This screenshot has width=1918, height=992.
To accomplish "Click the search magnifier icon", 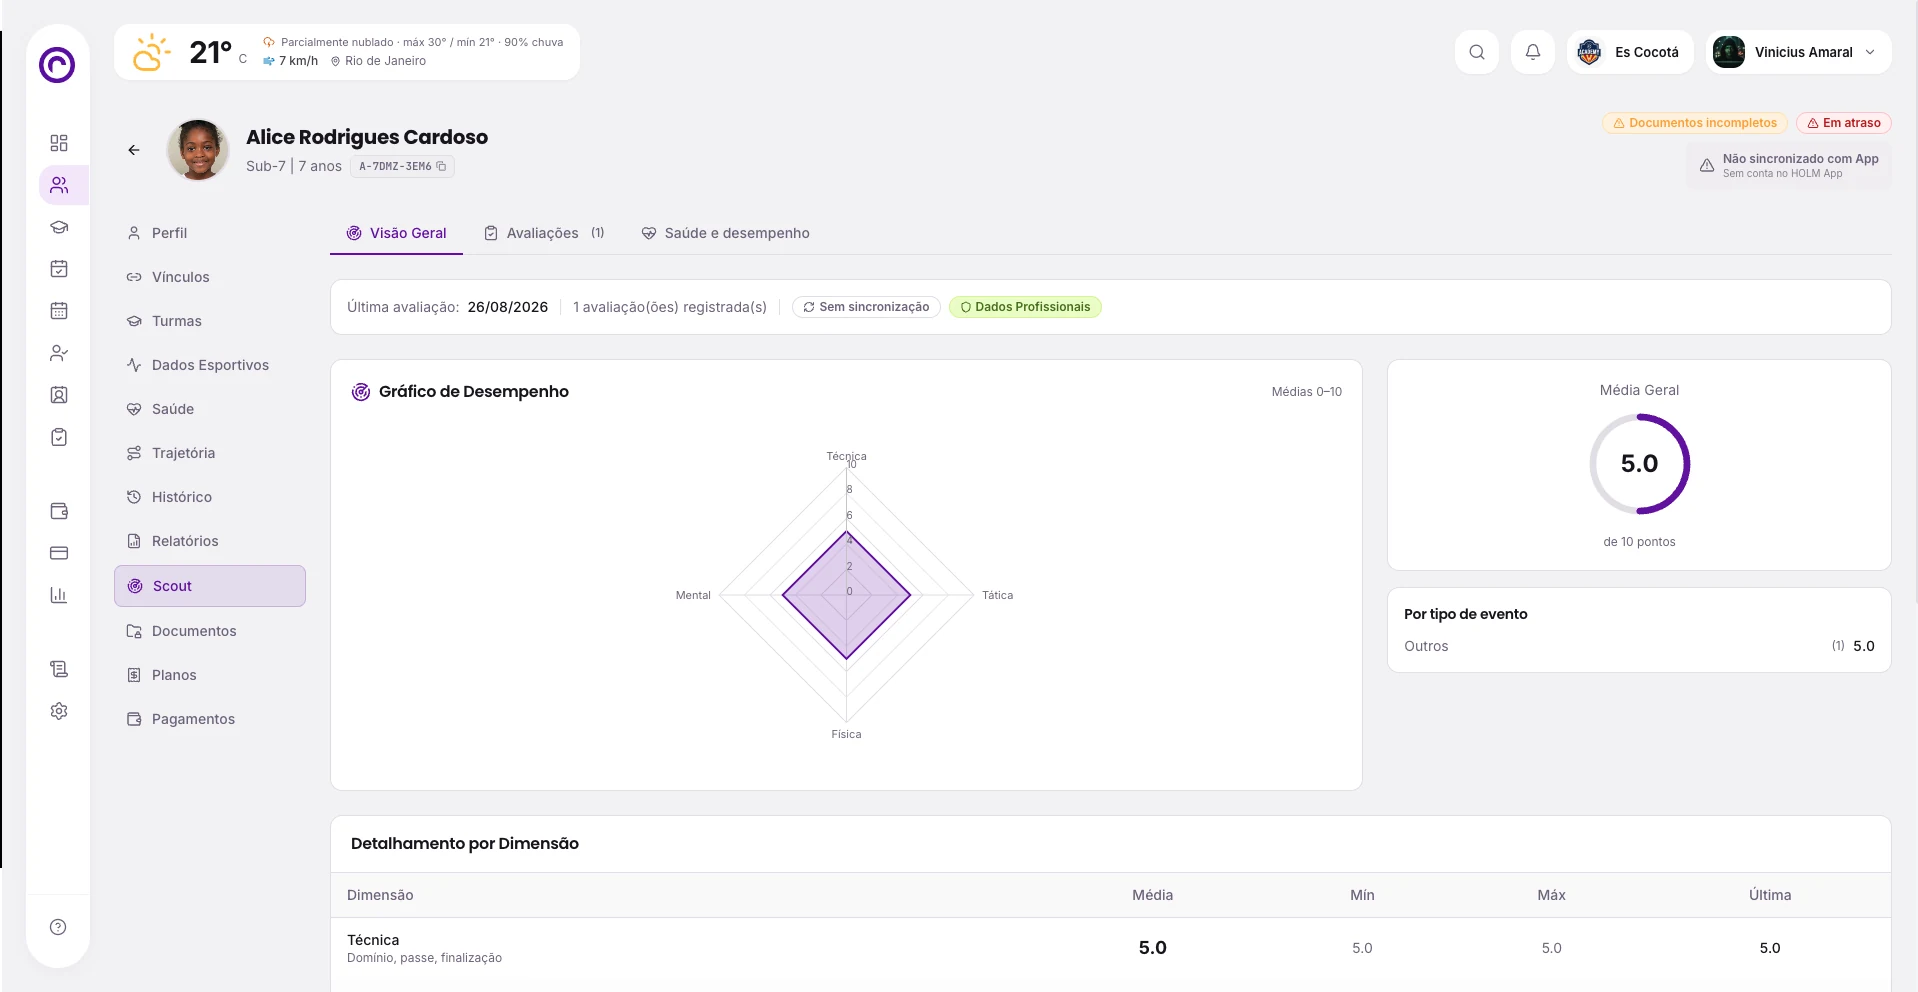I will 1477,52.
